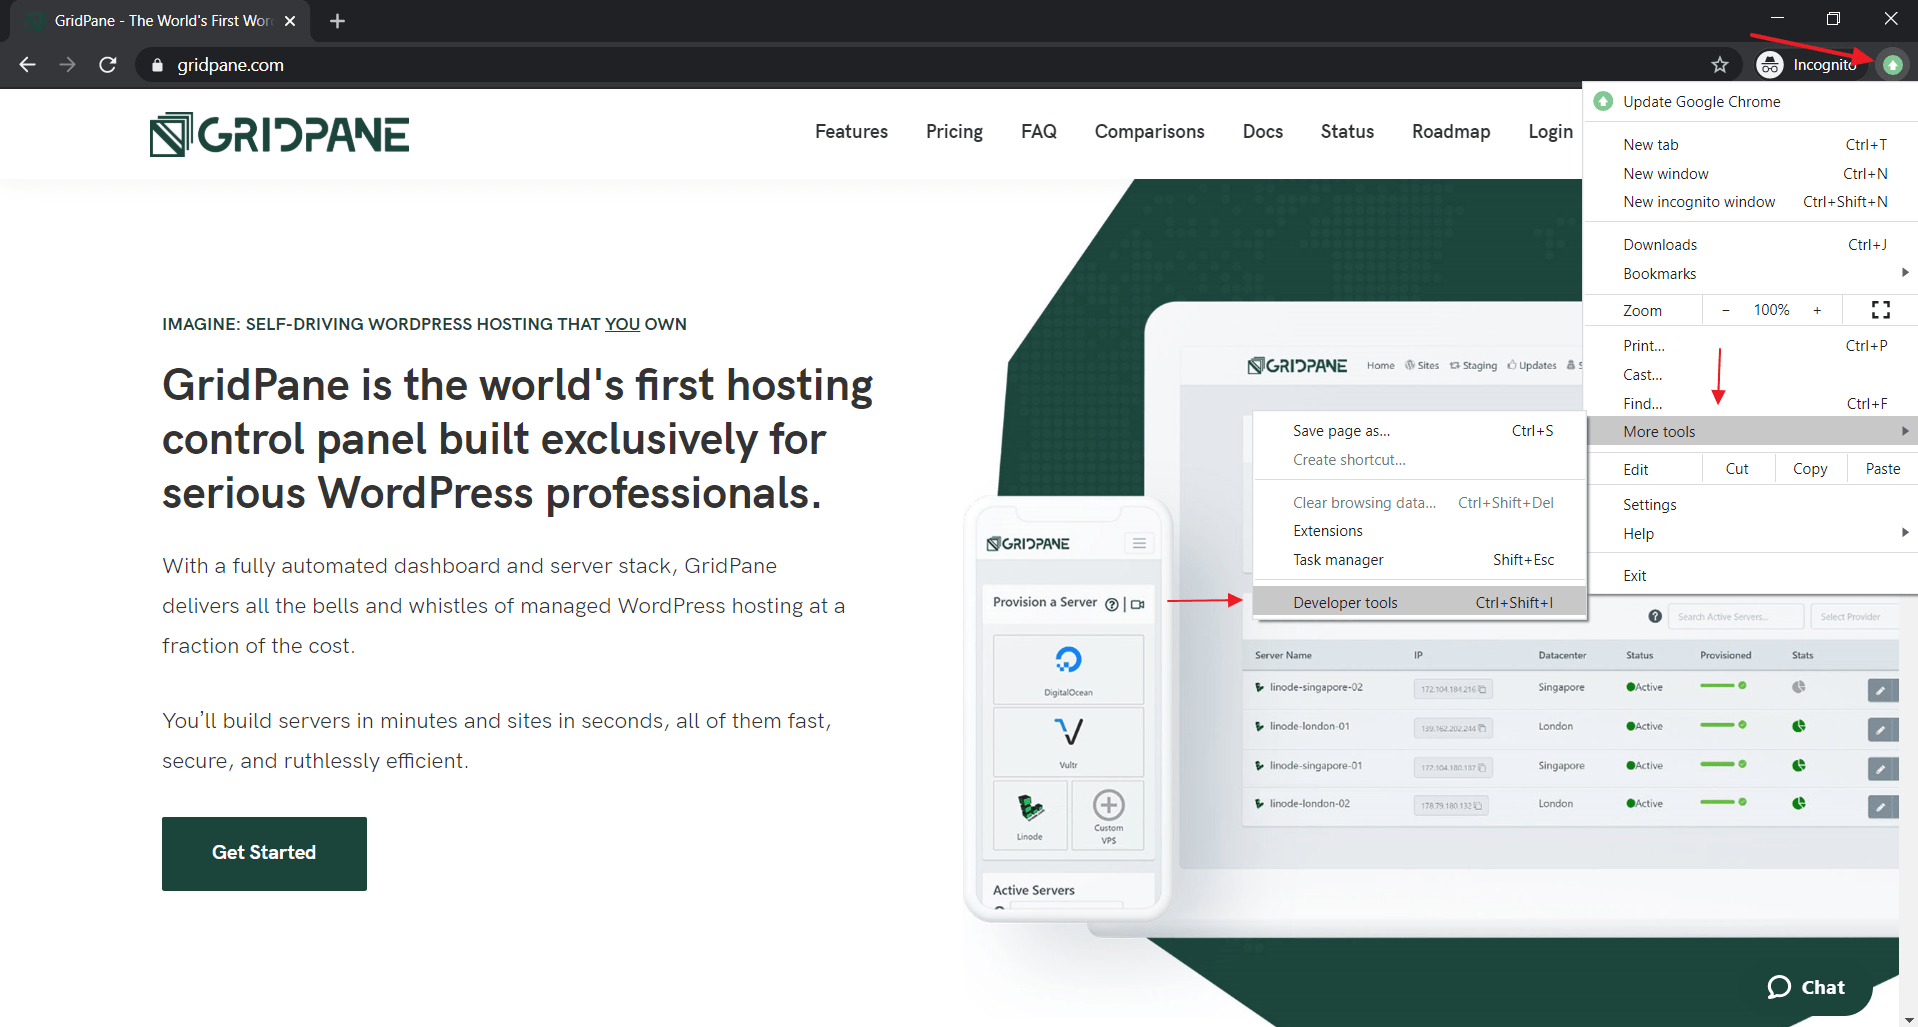Choose New tab from Chrome menu
Viewport: 1918px width, 1027px height.
pyautogui.click(x=1750, y=144)
